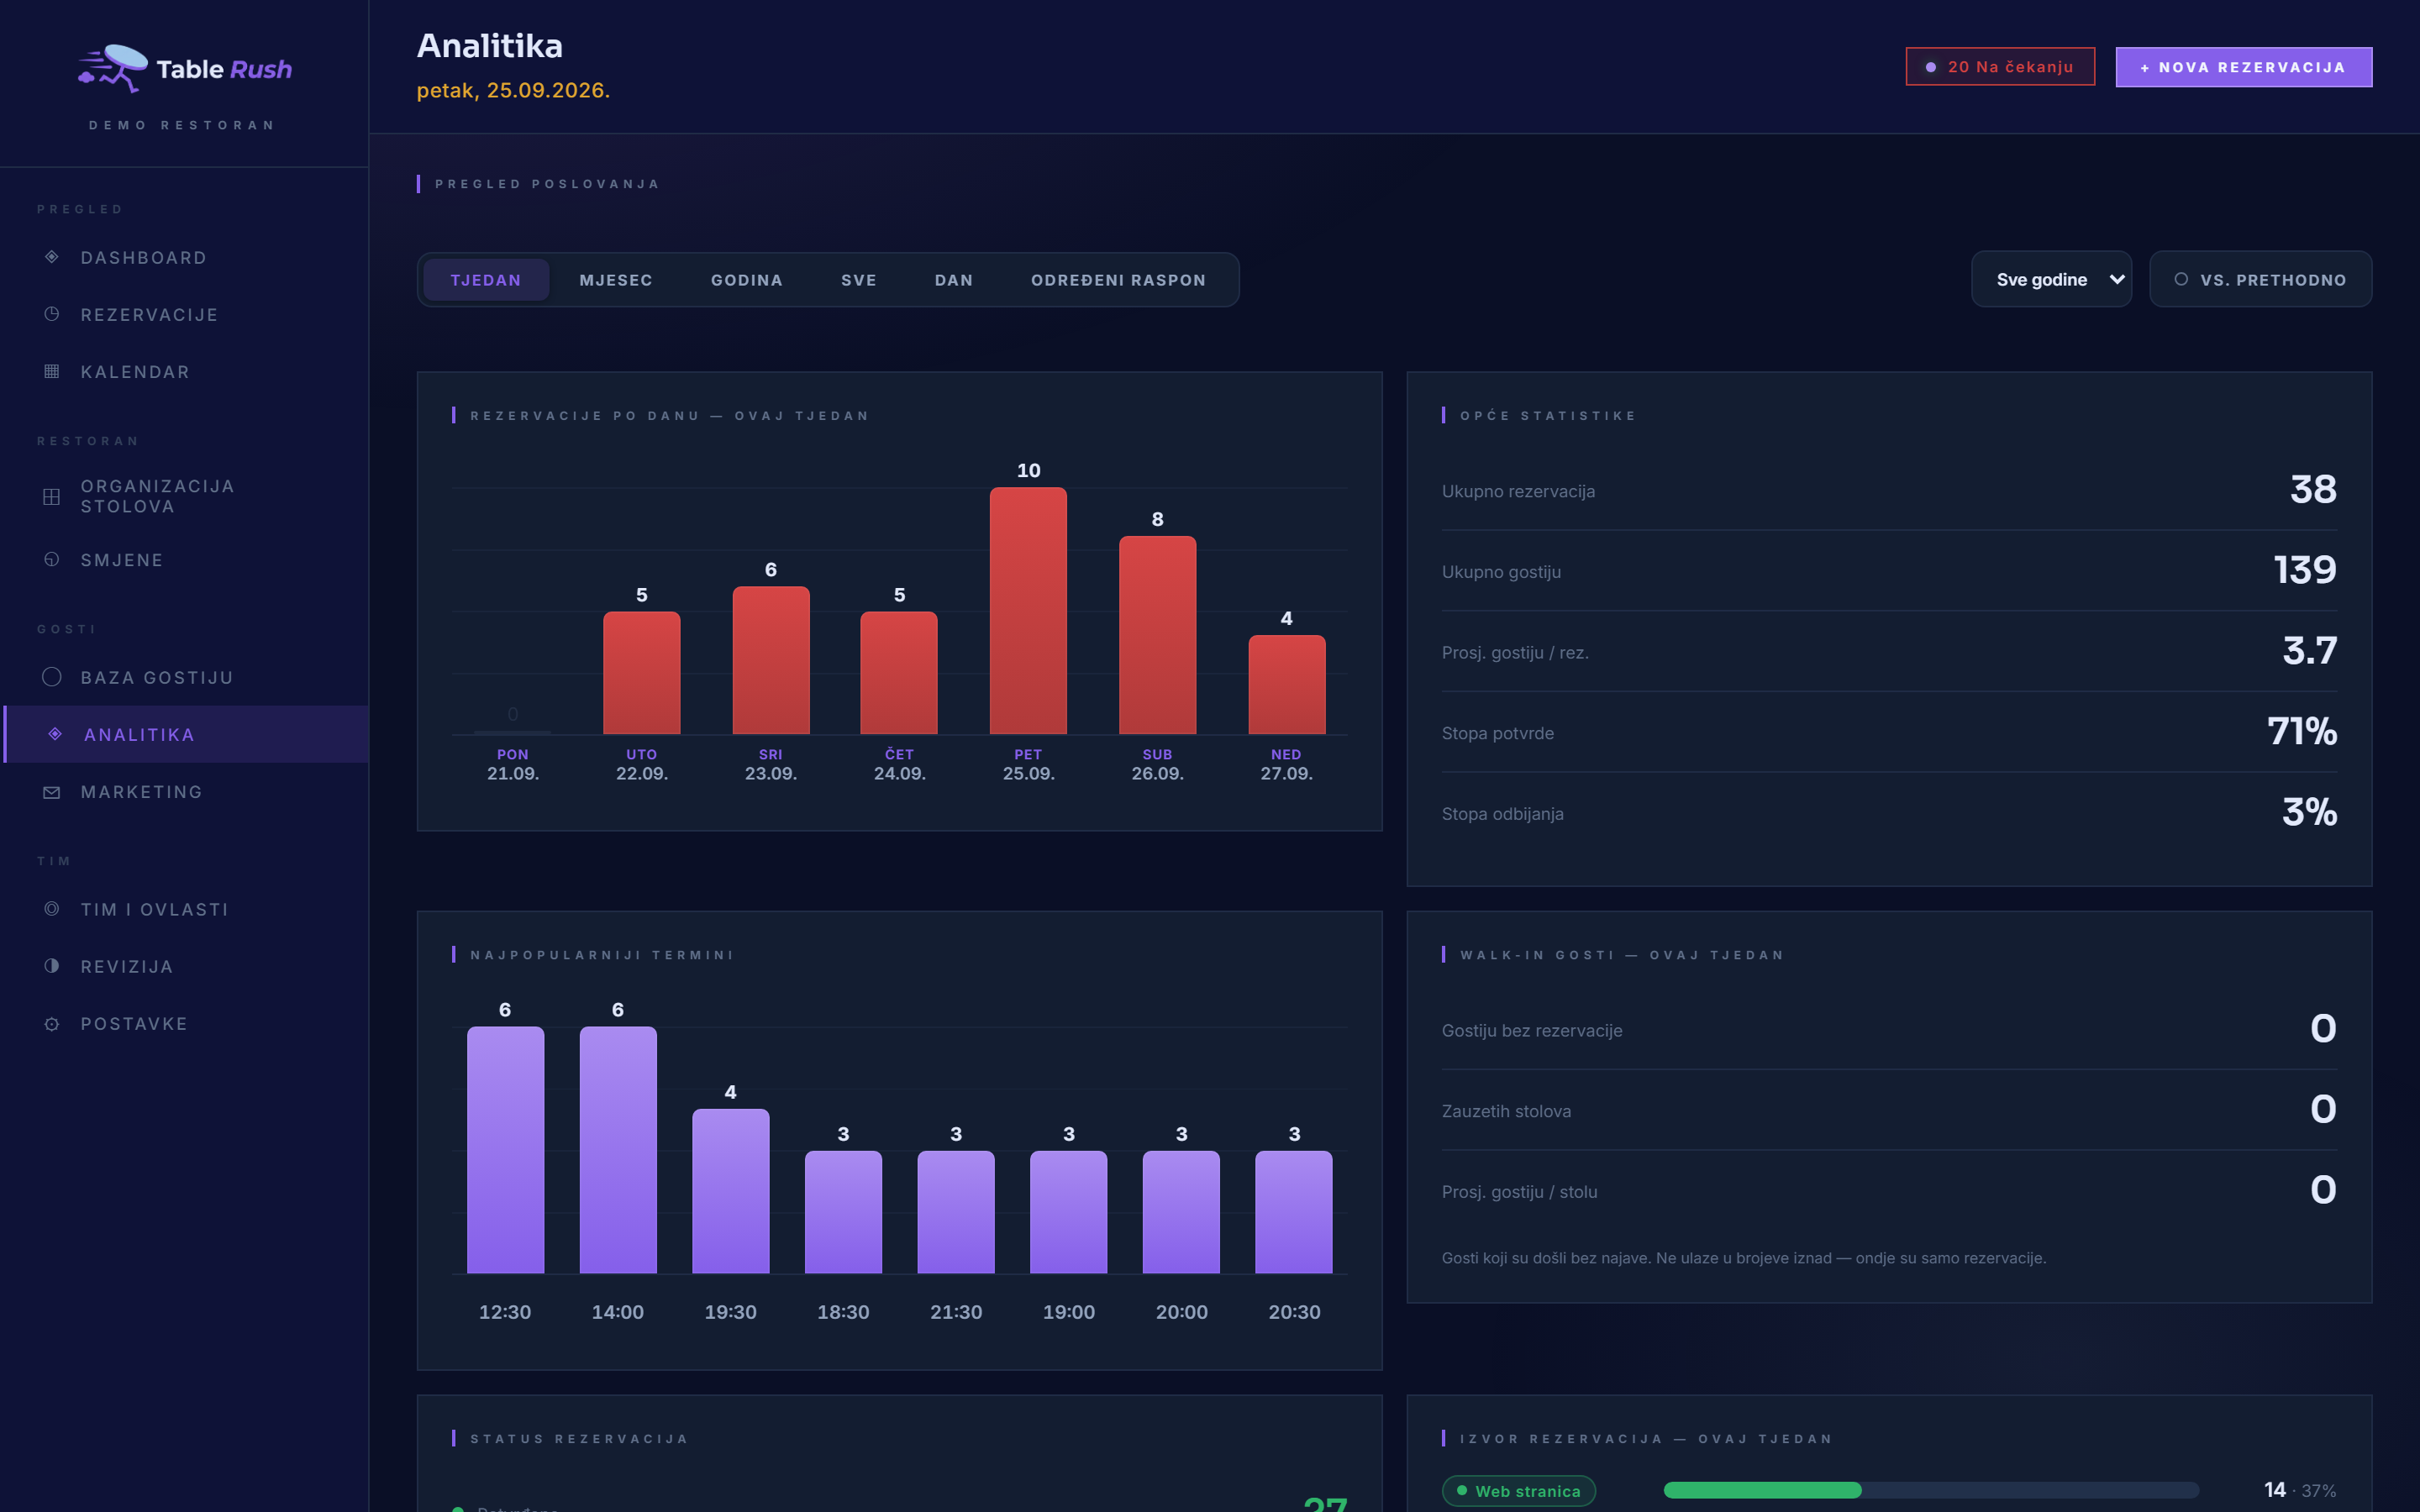Select the Dan period tab
This screenshot has height=1512, width=2420.
(x=954, y=280)
